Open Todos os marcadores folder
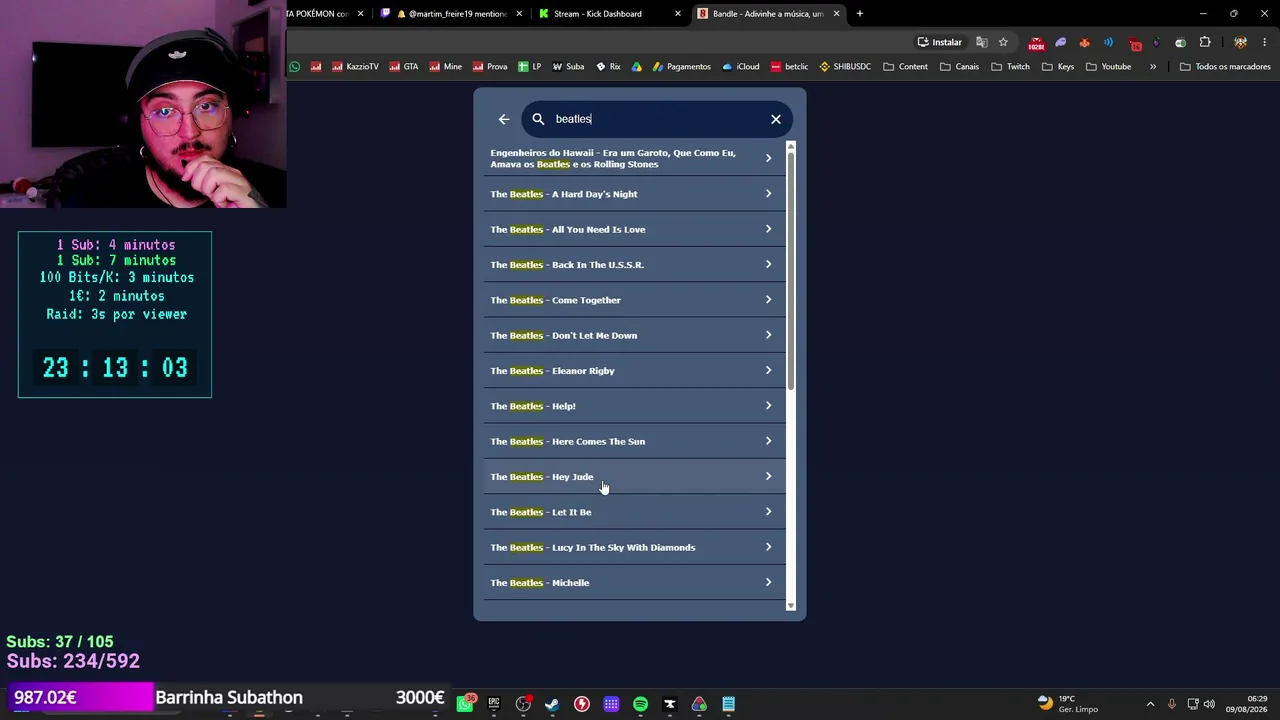1280x720 pixels. [x=1225, y=67]
